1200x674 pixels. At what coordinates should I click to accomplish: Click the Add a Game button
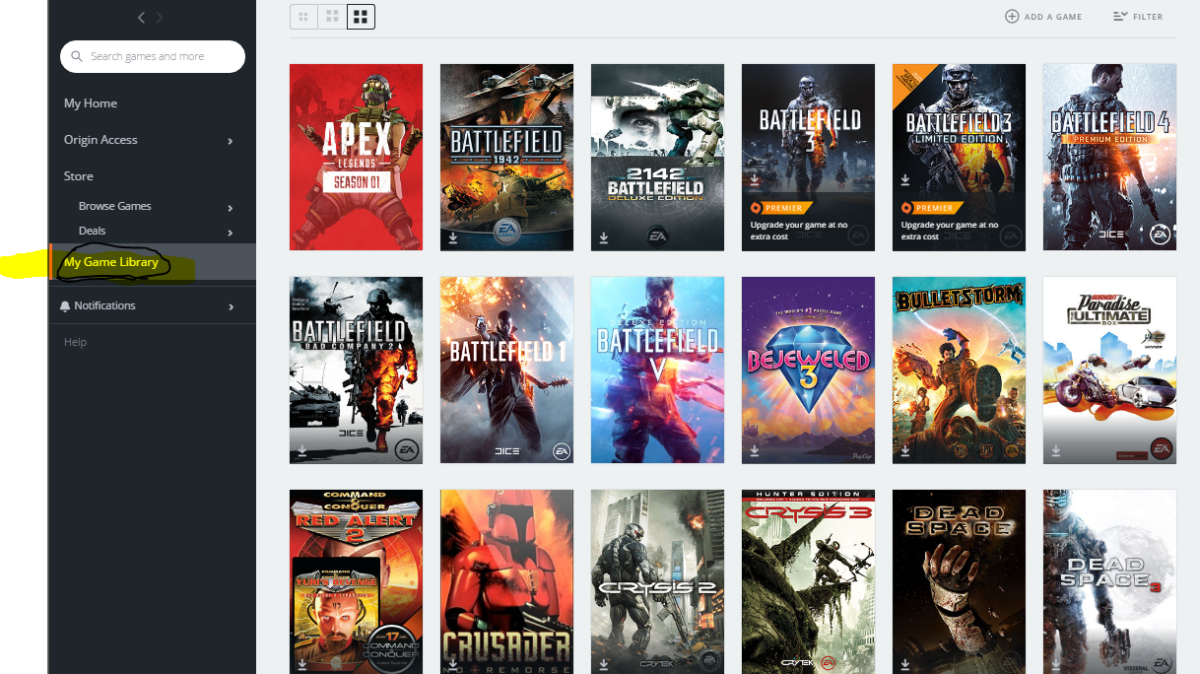point(1044,17)
